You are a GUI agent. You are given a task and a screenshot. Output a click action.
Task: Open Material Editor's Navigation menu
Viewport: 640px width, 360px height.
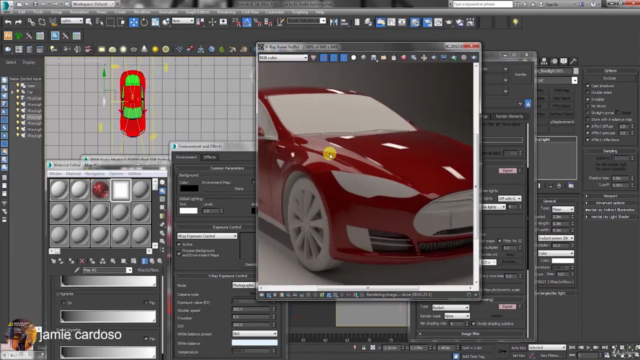point(95,174)
